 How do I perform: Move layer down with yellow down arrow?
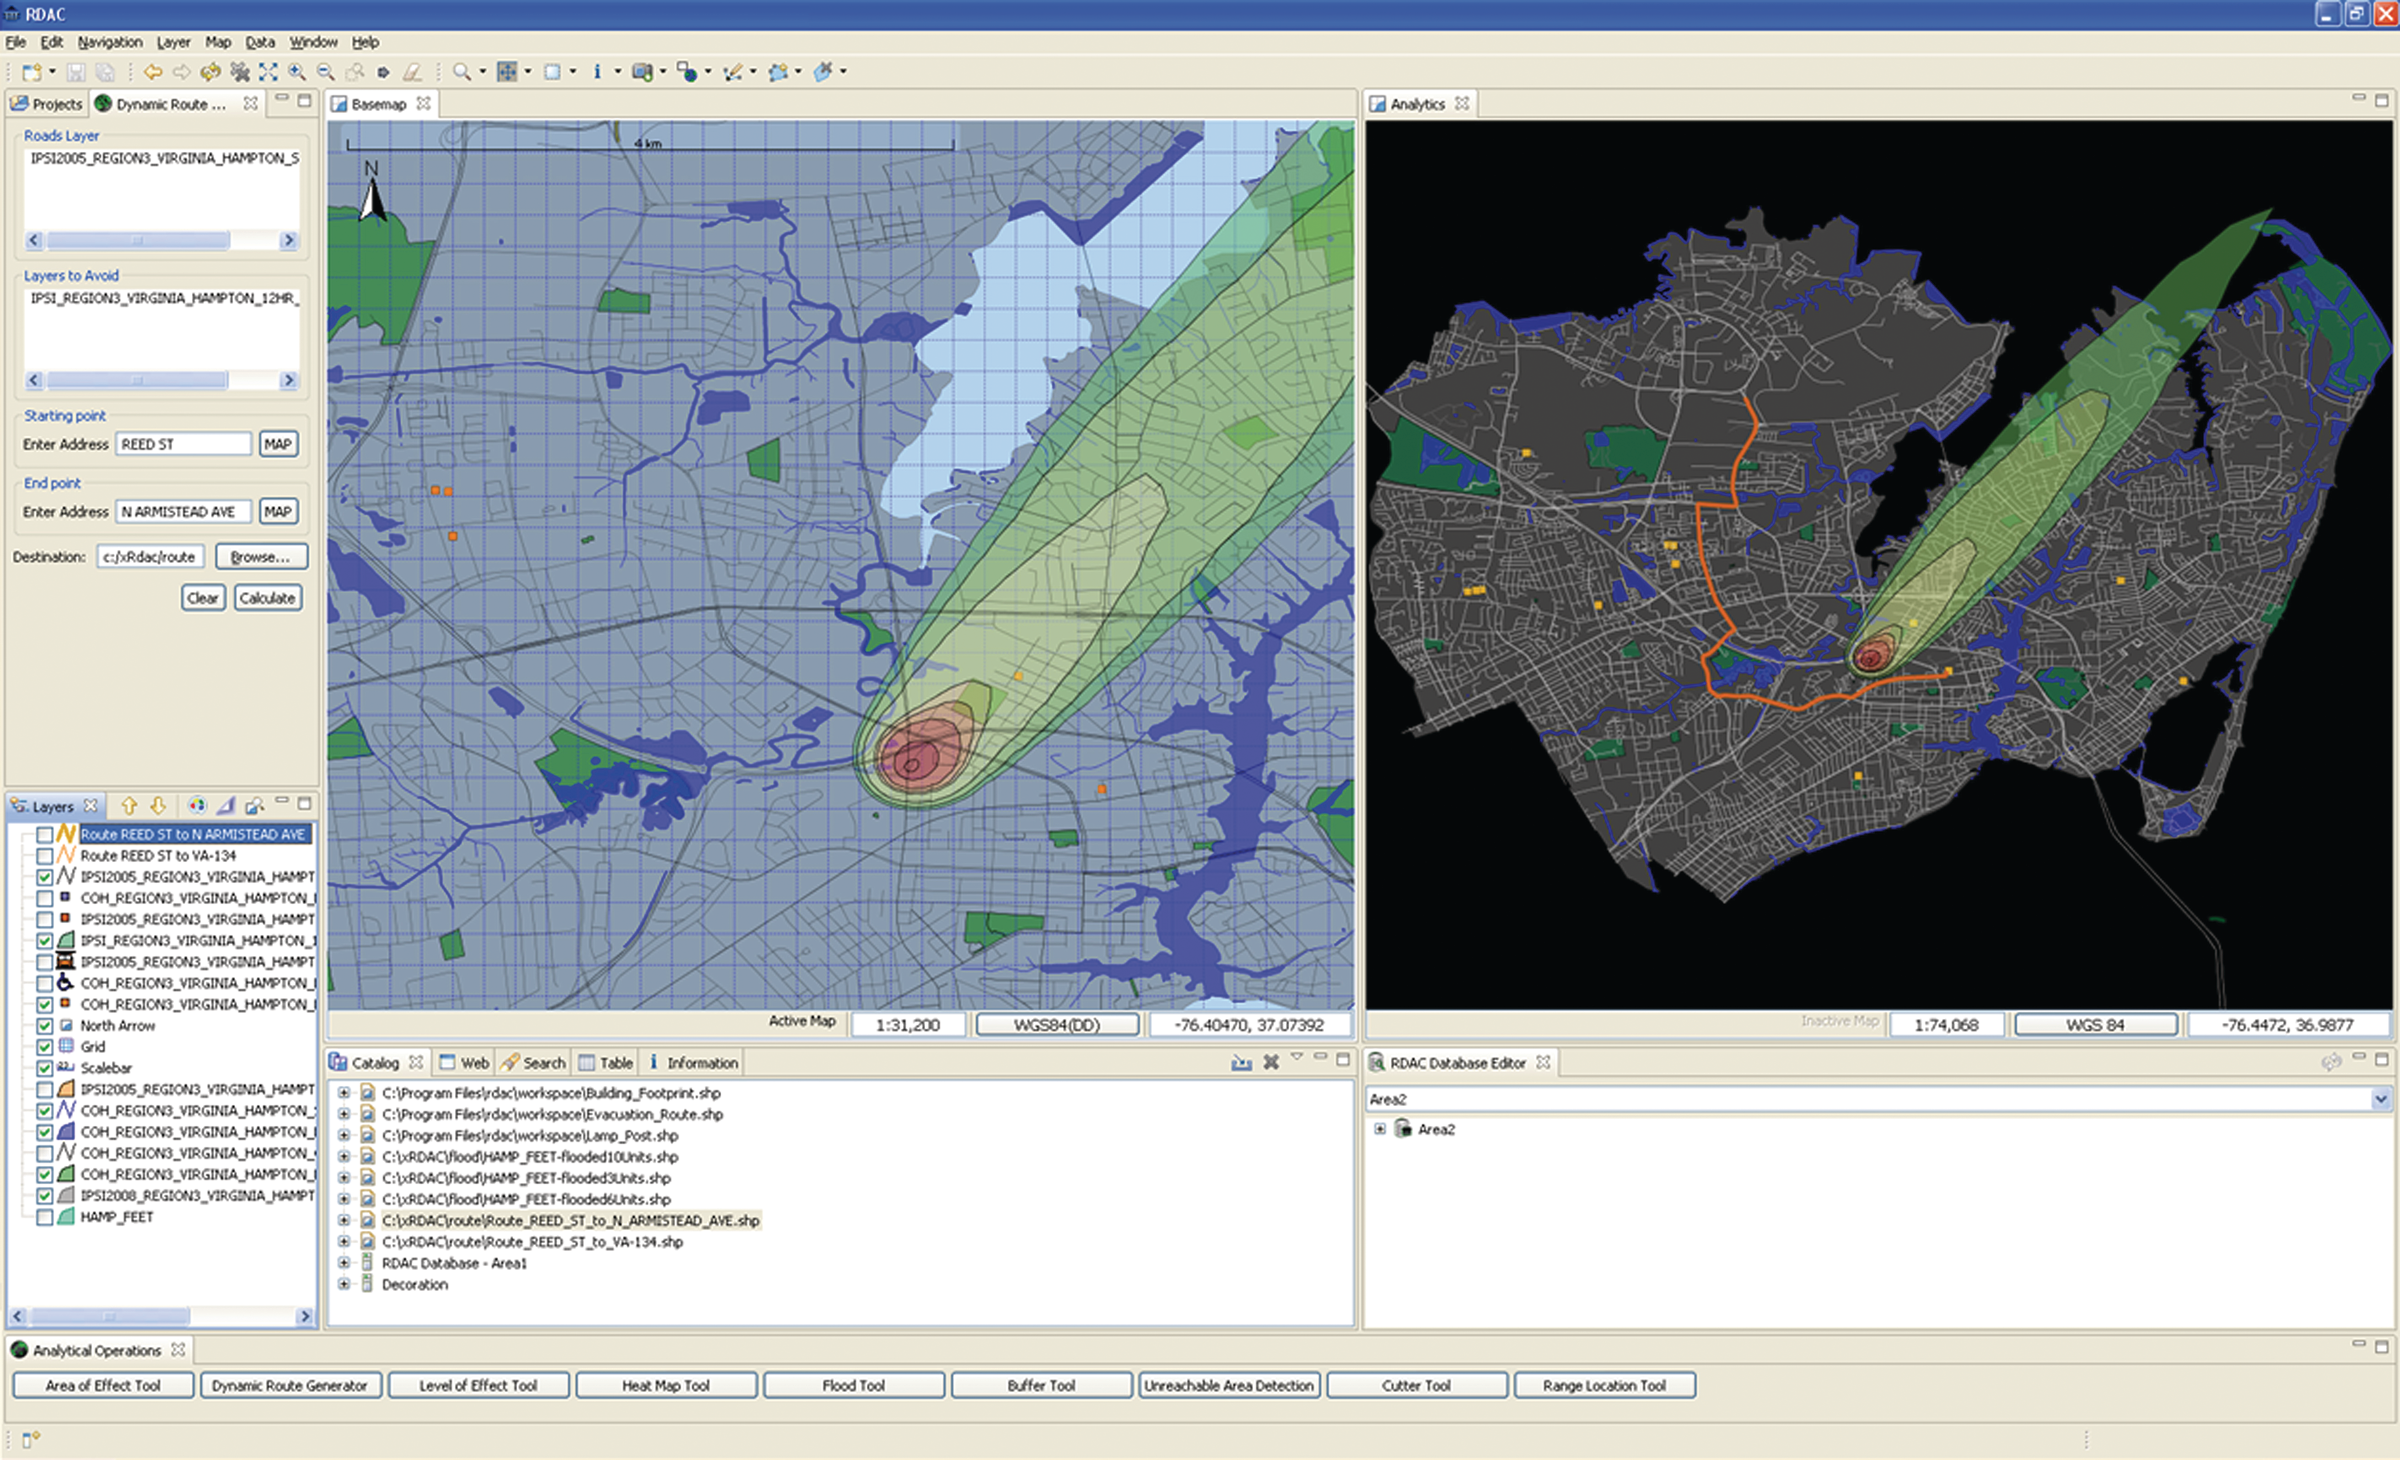(x=158, y=806)
